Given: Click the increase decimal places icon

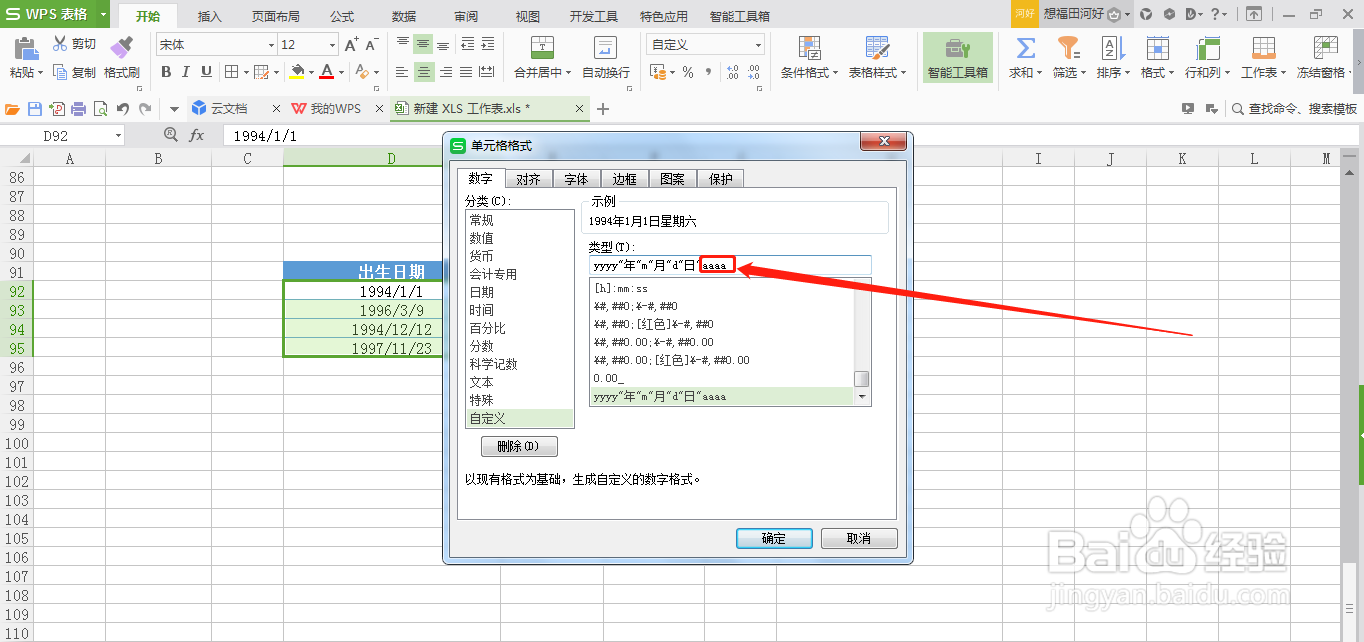Looking at the screenshot, I should pyautogui.click(x=732, y=72).
